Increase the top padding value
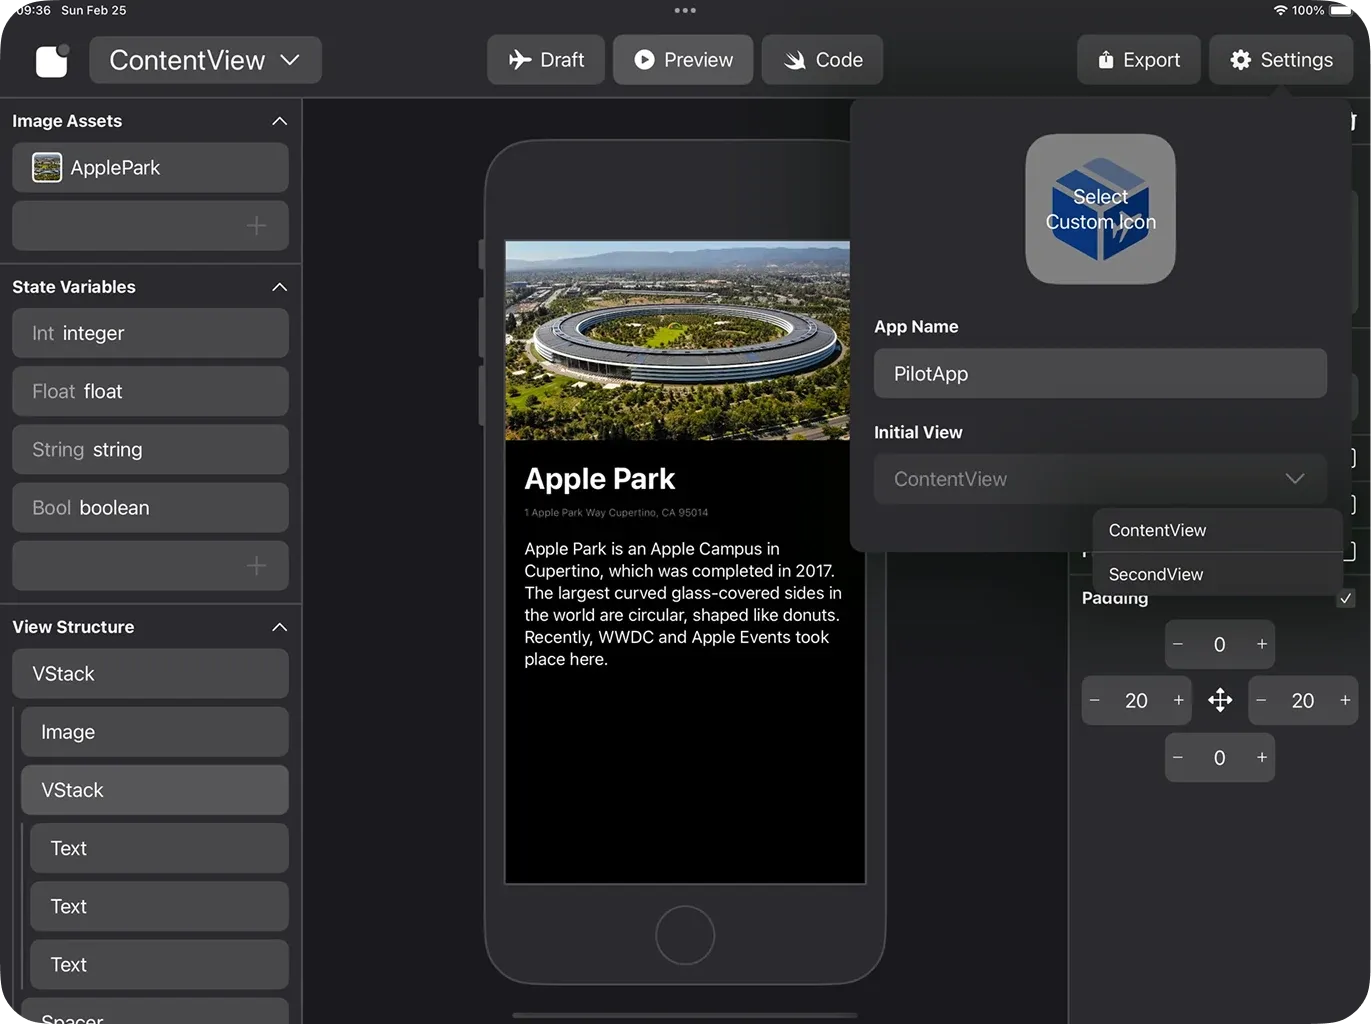This screenshot has width=1371, height=1024. point(1262,644)
